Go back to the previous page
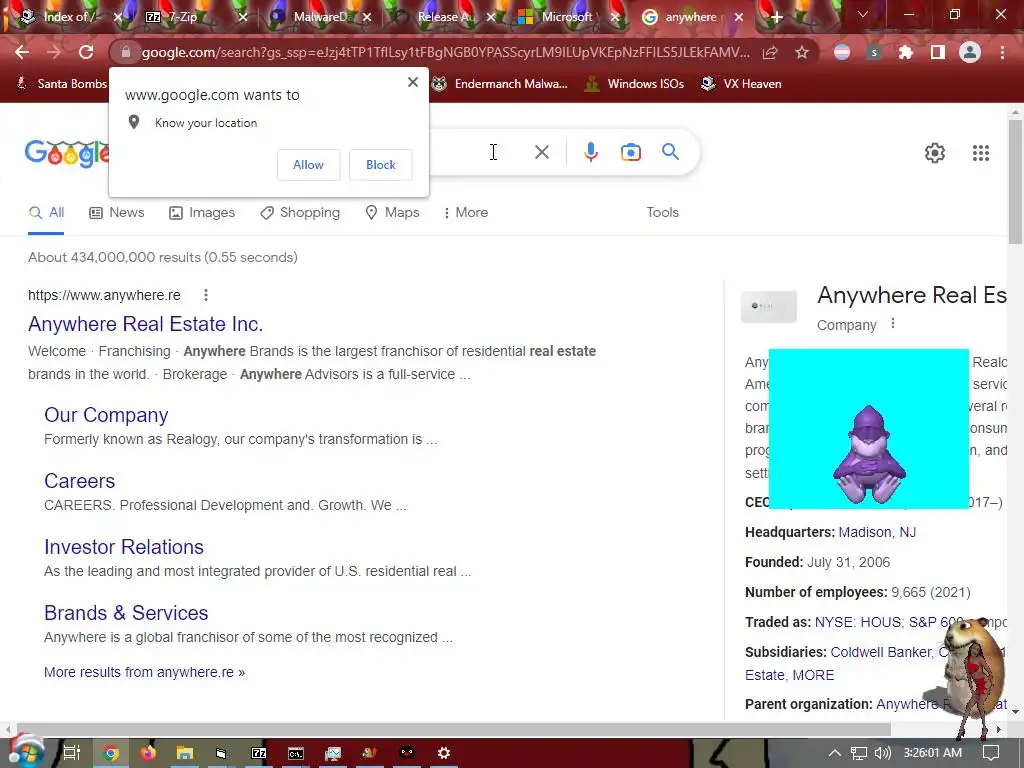Screen dimensions: 1024x768 tap(22, 52)
